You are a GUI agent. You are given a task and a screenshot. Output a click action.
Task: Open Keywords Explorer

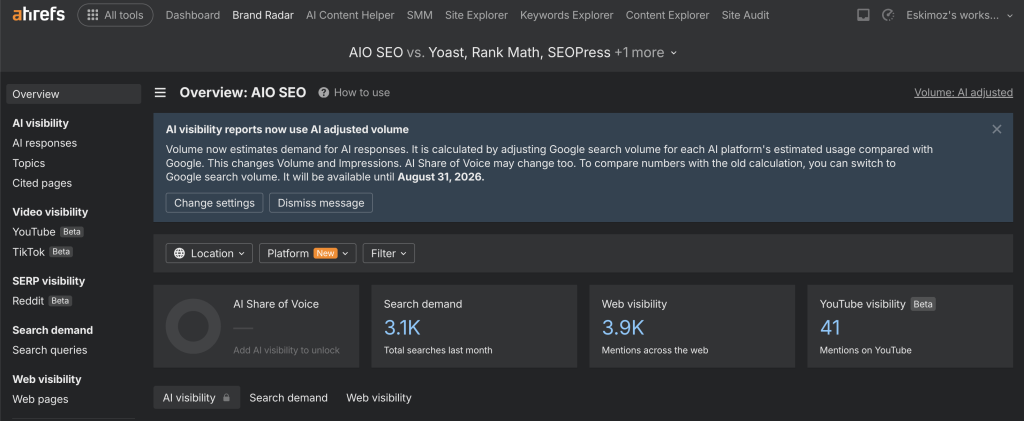click(x=567, y=15)
